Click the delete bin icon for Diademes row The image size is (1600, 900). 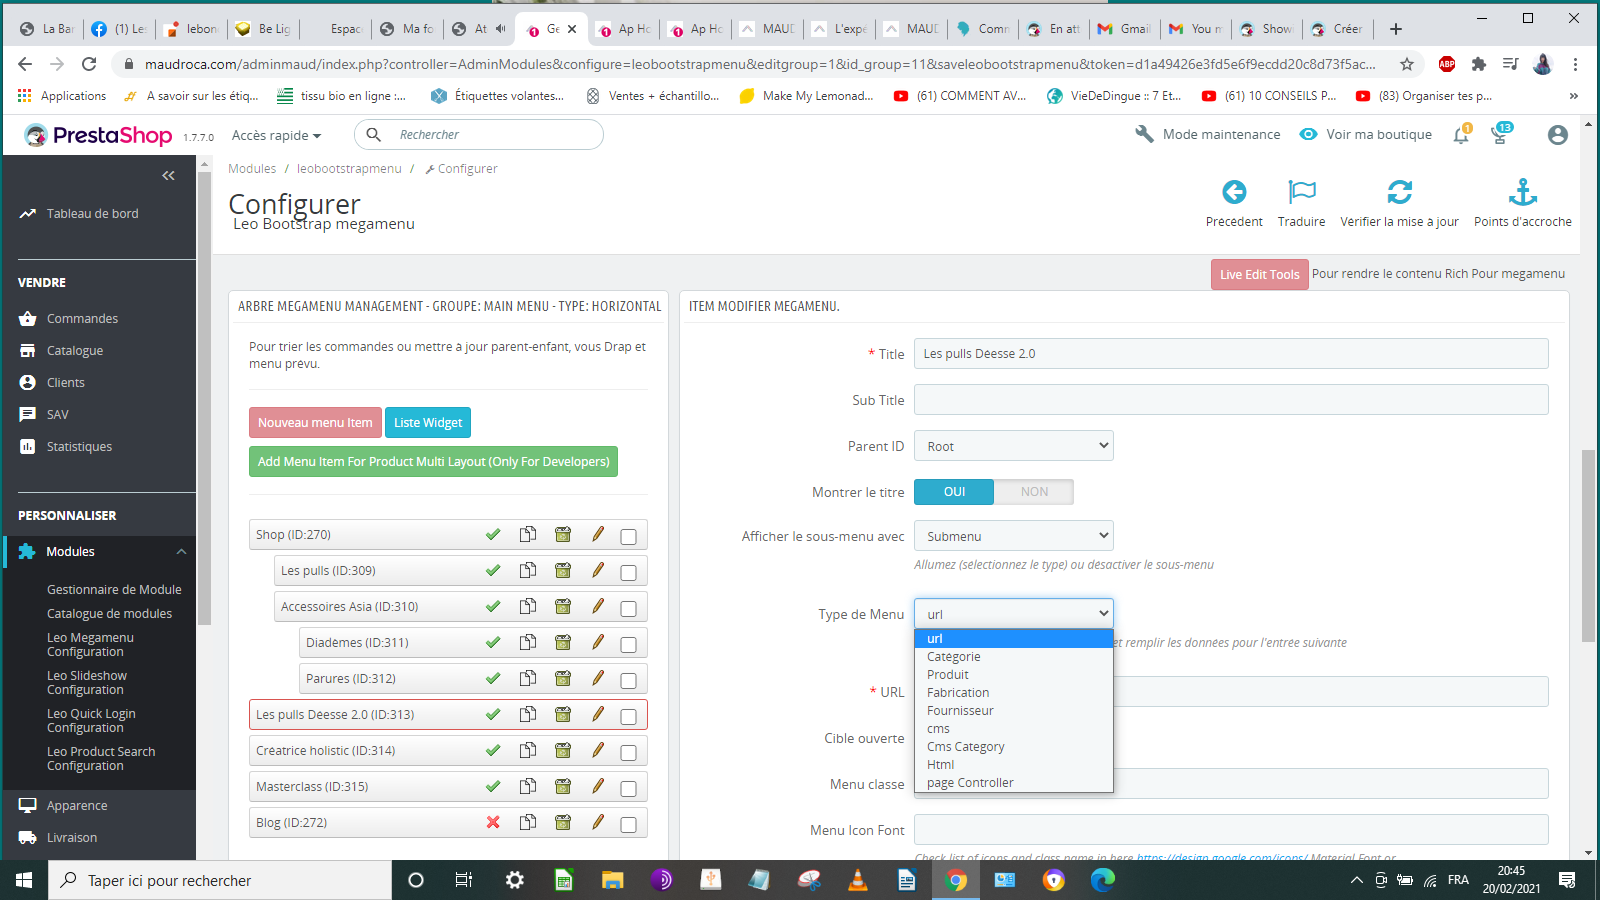(x=563, y=642)
